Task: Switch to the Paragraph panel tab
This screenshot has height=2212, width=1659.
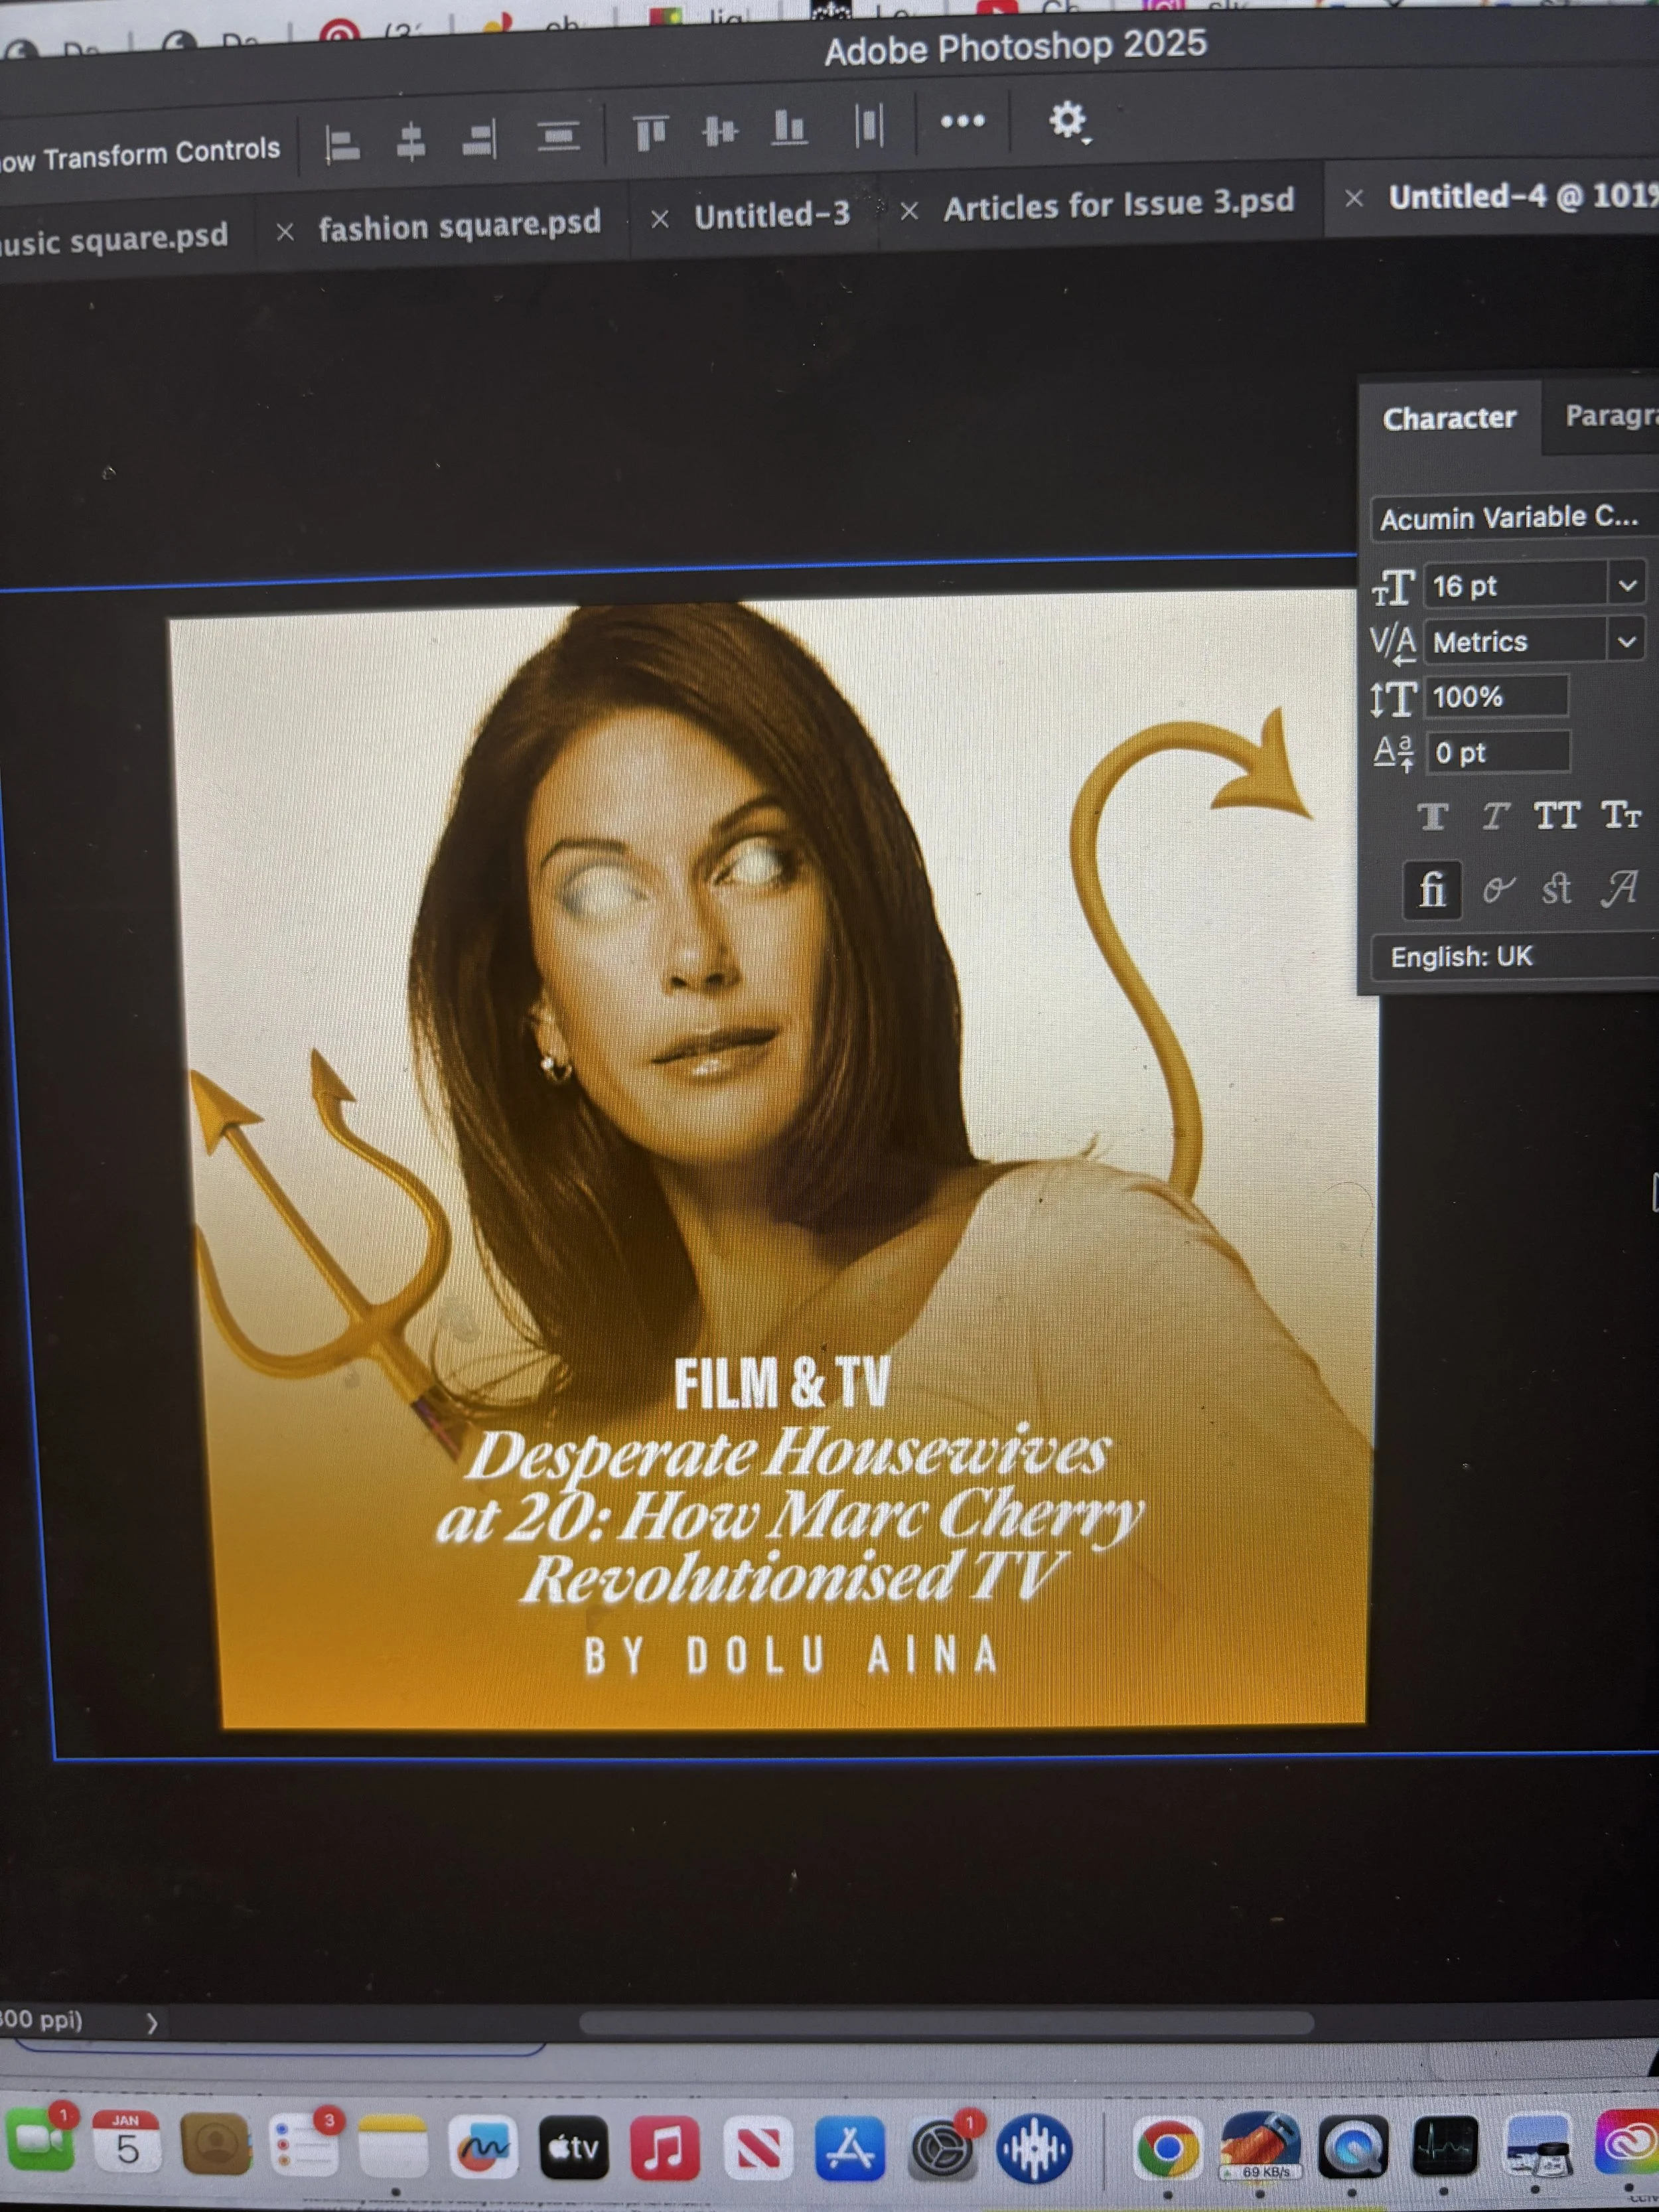Action: coord(1608,415)
